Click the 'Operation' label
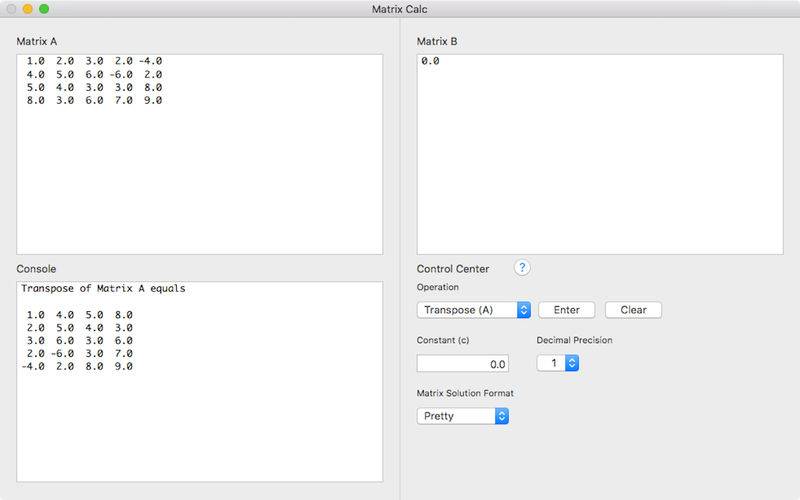800x500 pixels. (438, 287)
